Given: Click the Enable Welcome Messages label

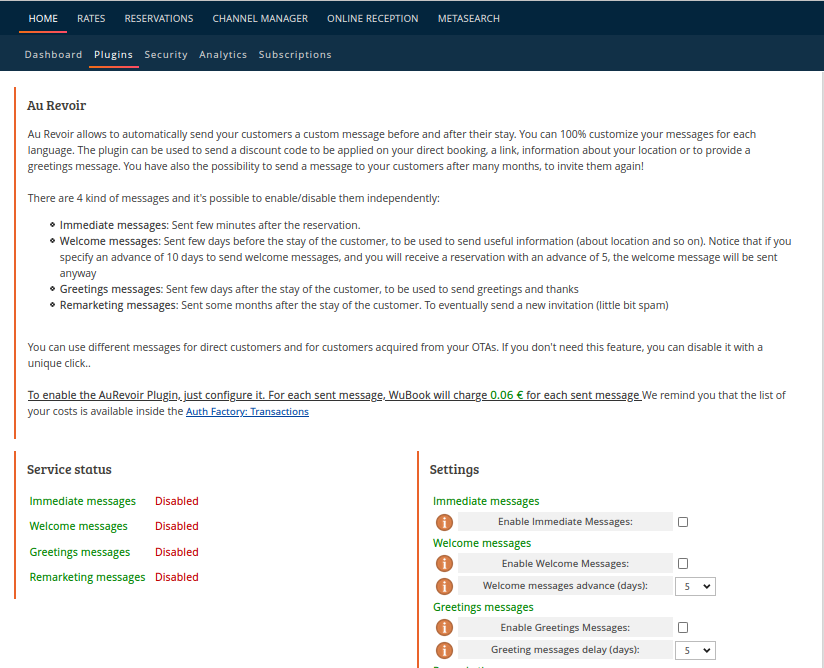Looking at the screenshot, I should (x=565, y=563).
